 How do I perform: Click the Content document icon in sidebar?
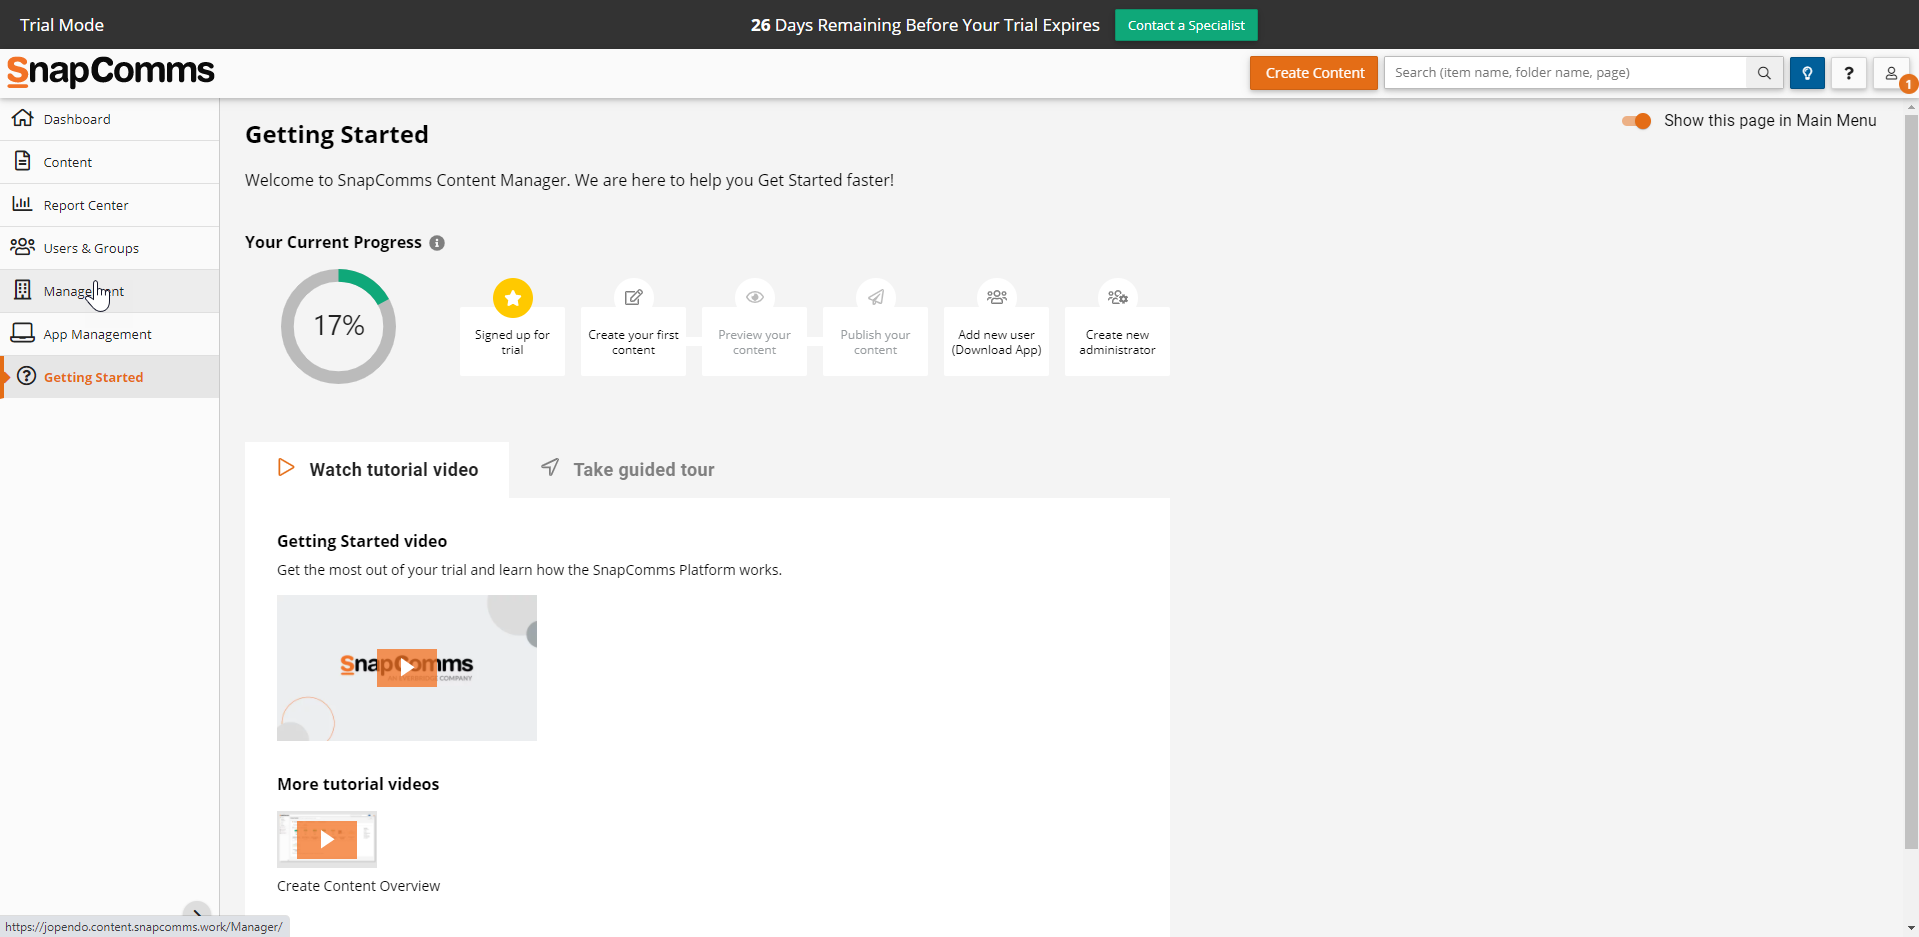tap(22, 161)
